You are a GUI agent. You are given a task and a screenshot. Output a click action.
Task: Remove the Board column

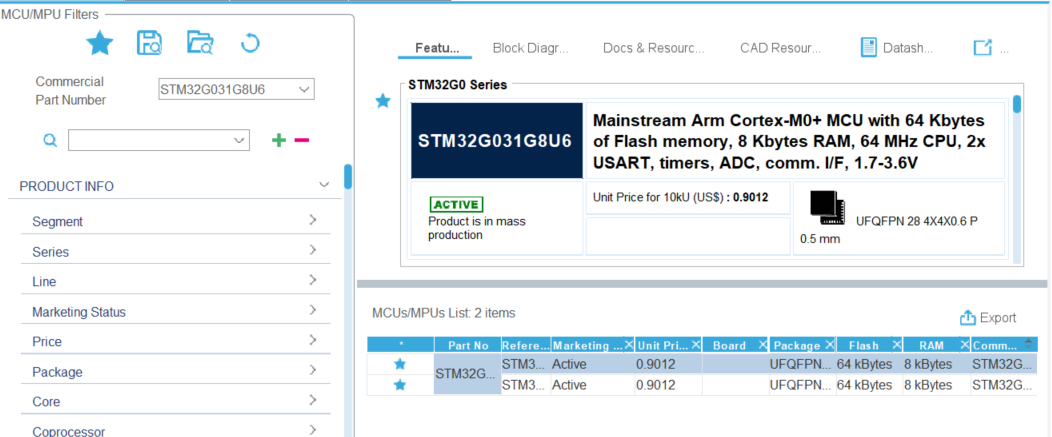click(x=763, y=345)
